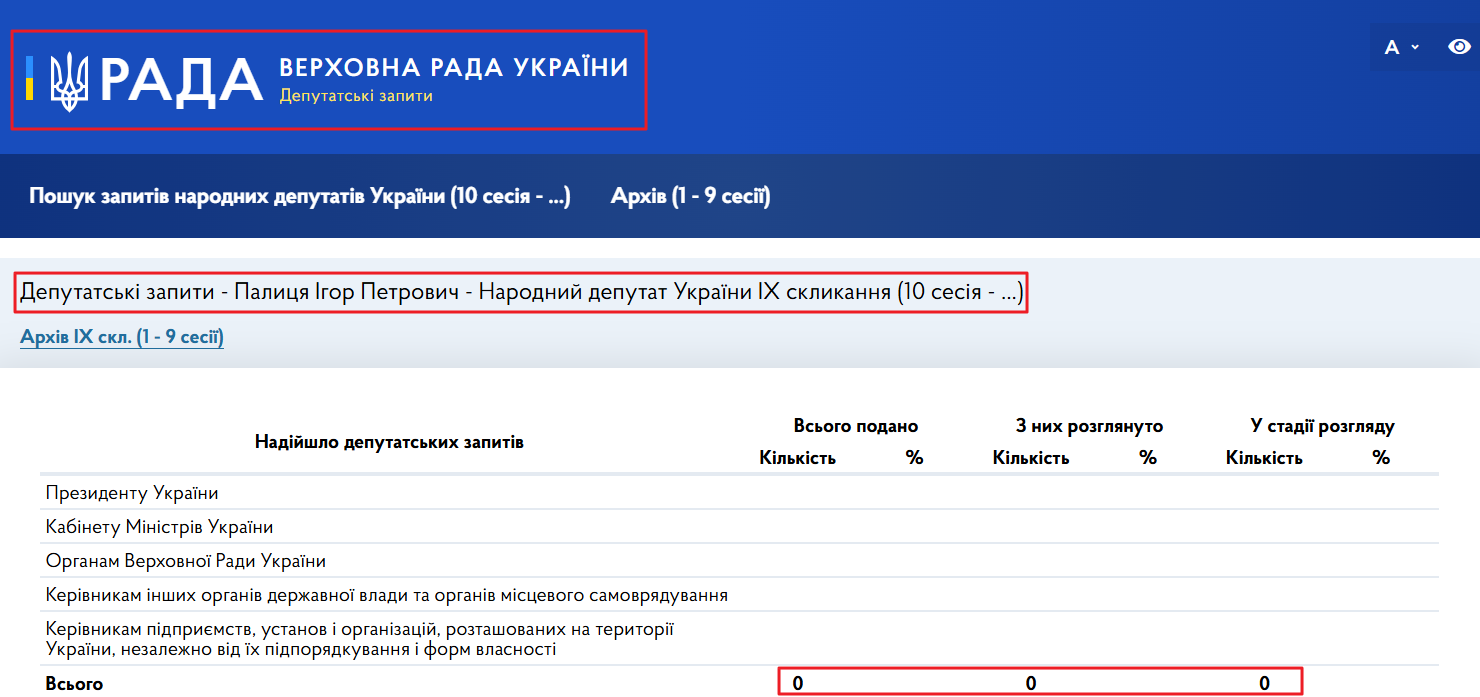
Task: Click '%' subheader under 'У стадії розгляду'
Action: [x=1381, y=458]
